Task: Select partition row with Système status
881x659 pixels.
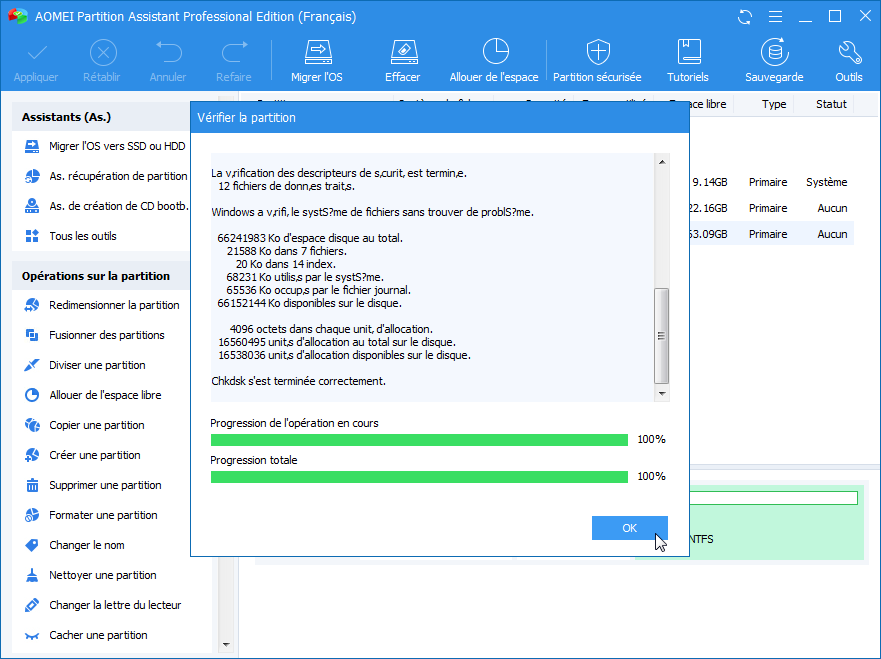Action: pyautogui.click(x=771, y=182)
